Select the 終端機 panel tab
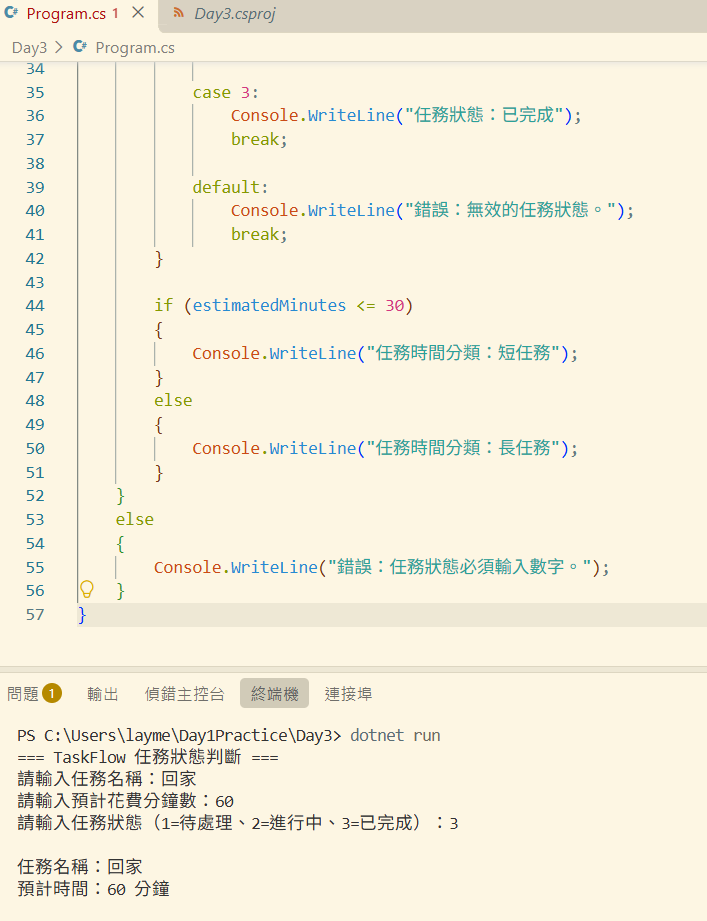707x921 pixels. [x=274, y=694]
